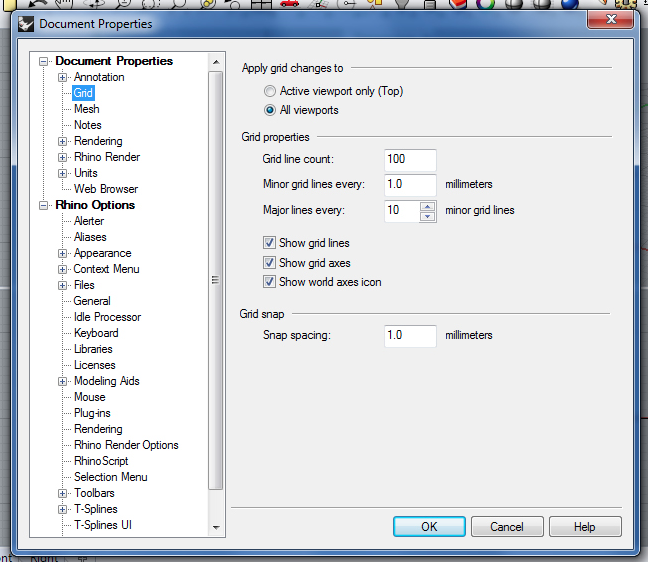648x562 pixels.
Task: Select the Grid page in the tree
Action: [x=83, y=93]
